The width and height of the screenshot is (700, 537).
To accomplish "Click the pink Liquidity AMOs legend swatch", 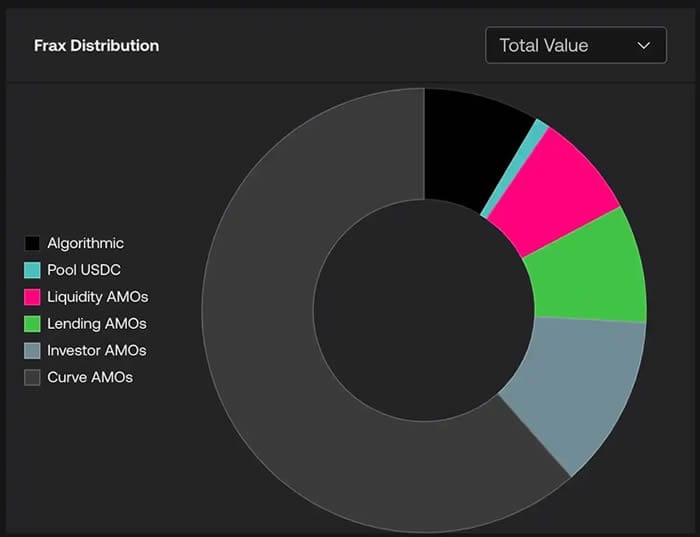I will pos(32,297).
